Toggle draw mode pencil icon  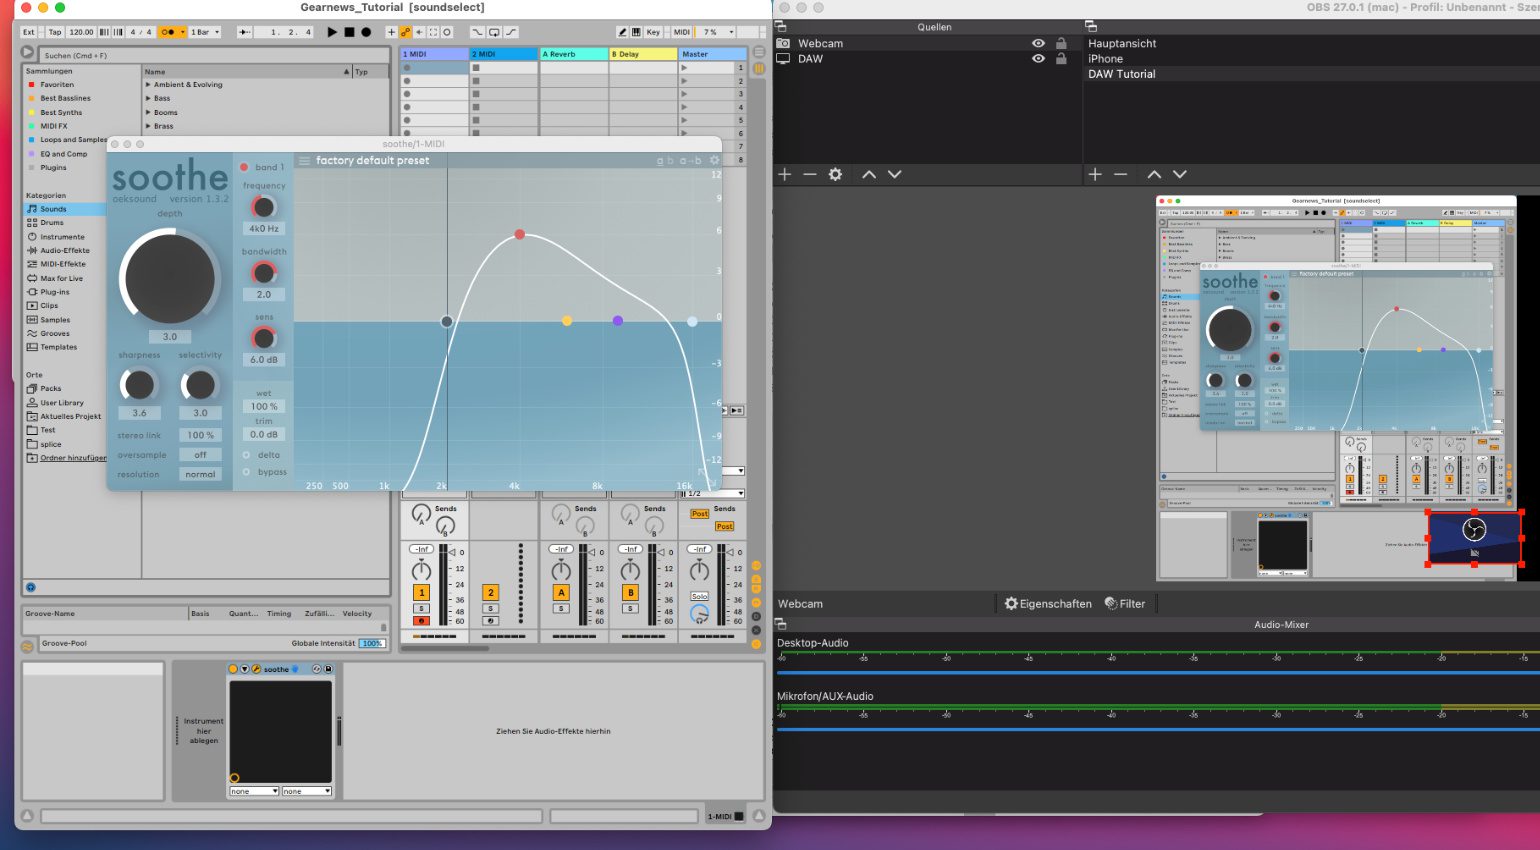coord(623,32)
